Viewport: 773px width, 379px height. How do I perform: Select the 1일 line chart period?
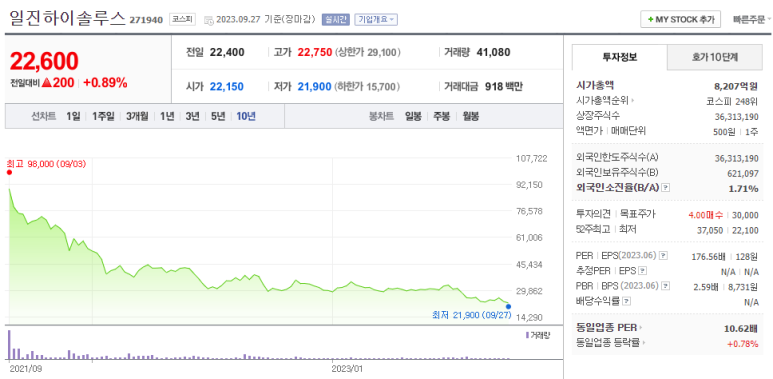[x=72, y=116]
